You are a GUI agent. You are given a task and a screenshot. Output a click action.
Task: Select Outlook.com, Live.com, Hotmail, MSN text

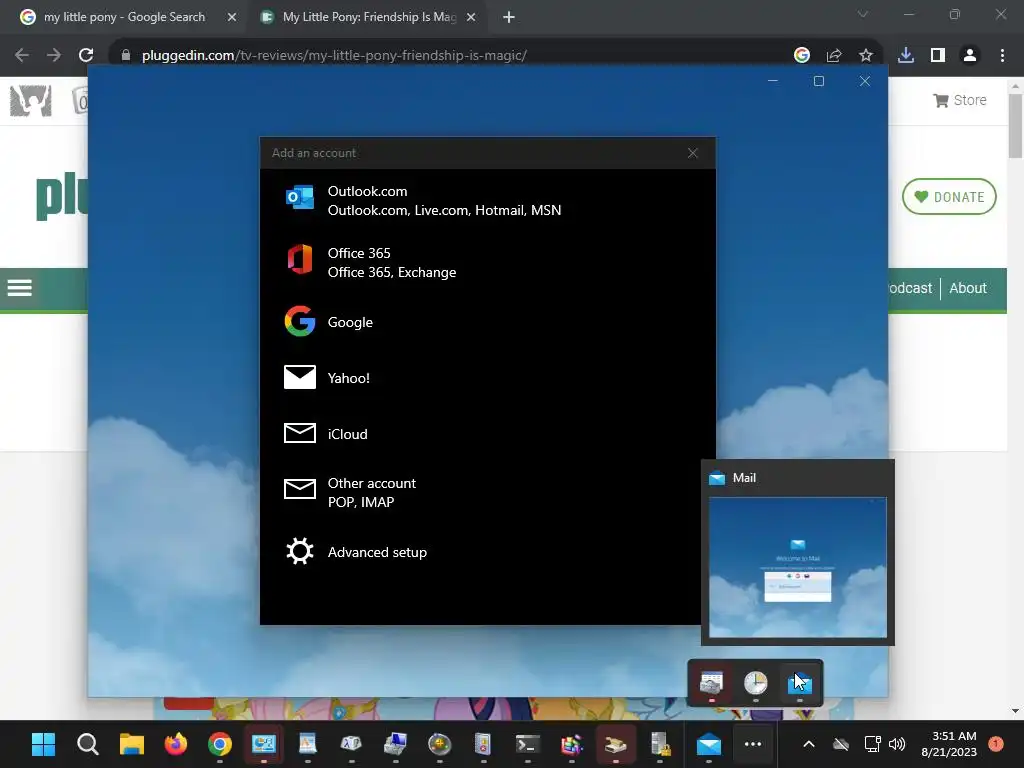[444, 210]
